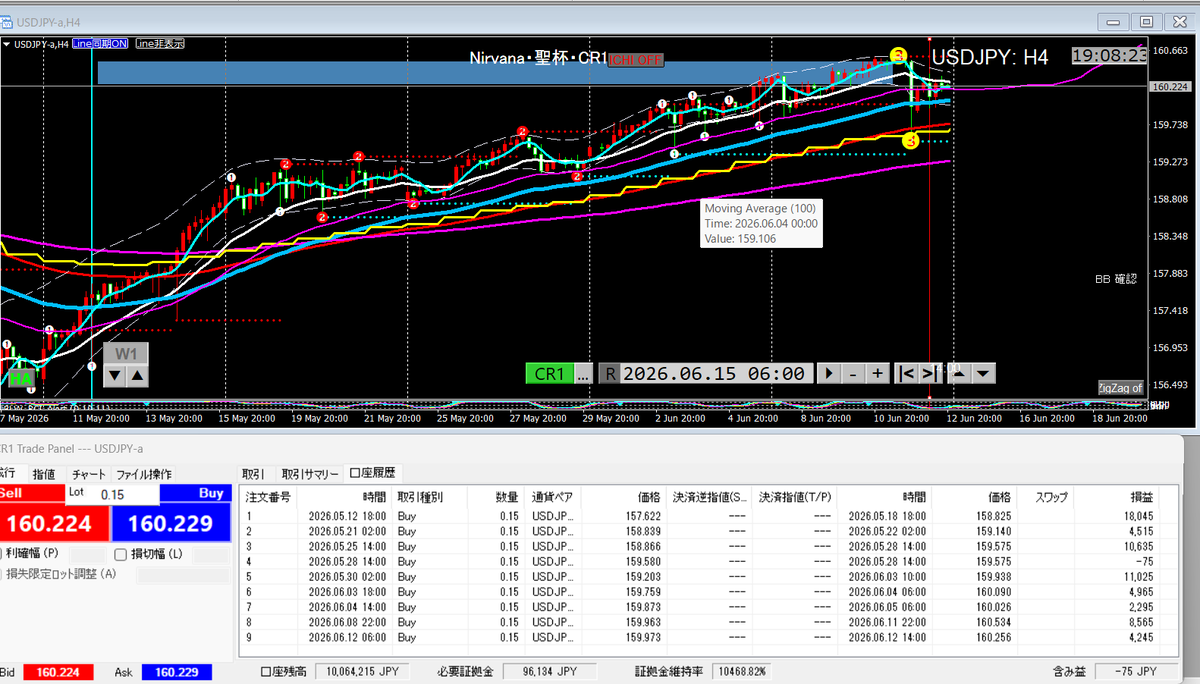Click the W1 timeframe label
This screenshot has width=1200, height=684.
[x=127, y=353]
